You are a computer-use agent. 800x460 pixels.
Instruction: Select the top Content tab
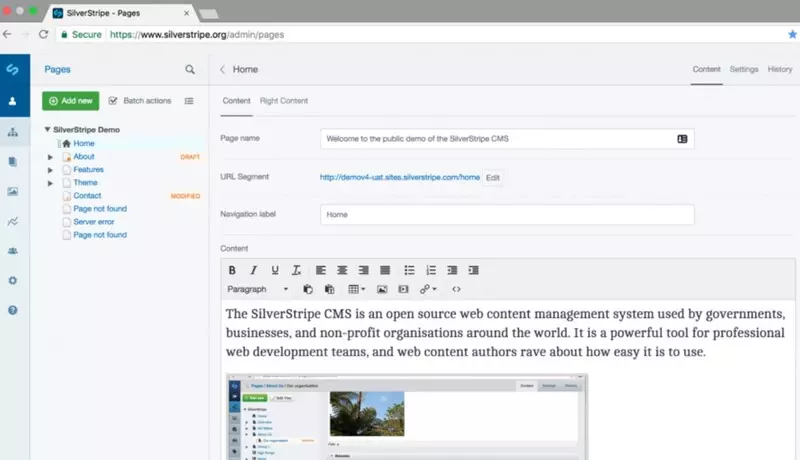pos(706,69)
